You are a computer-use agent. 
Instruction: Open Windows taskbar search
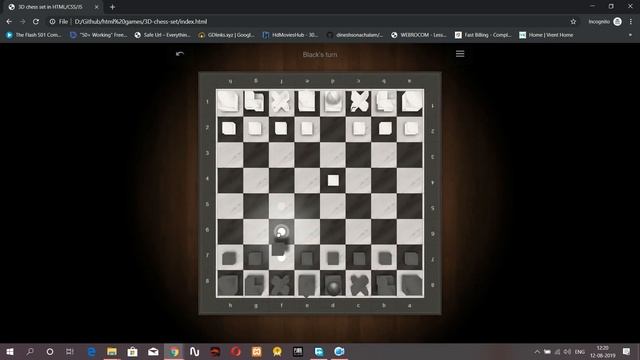pos(30,351)
